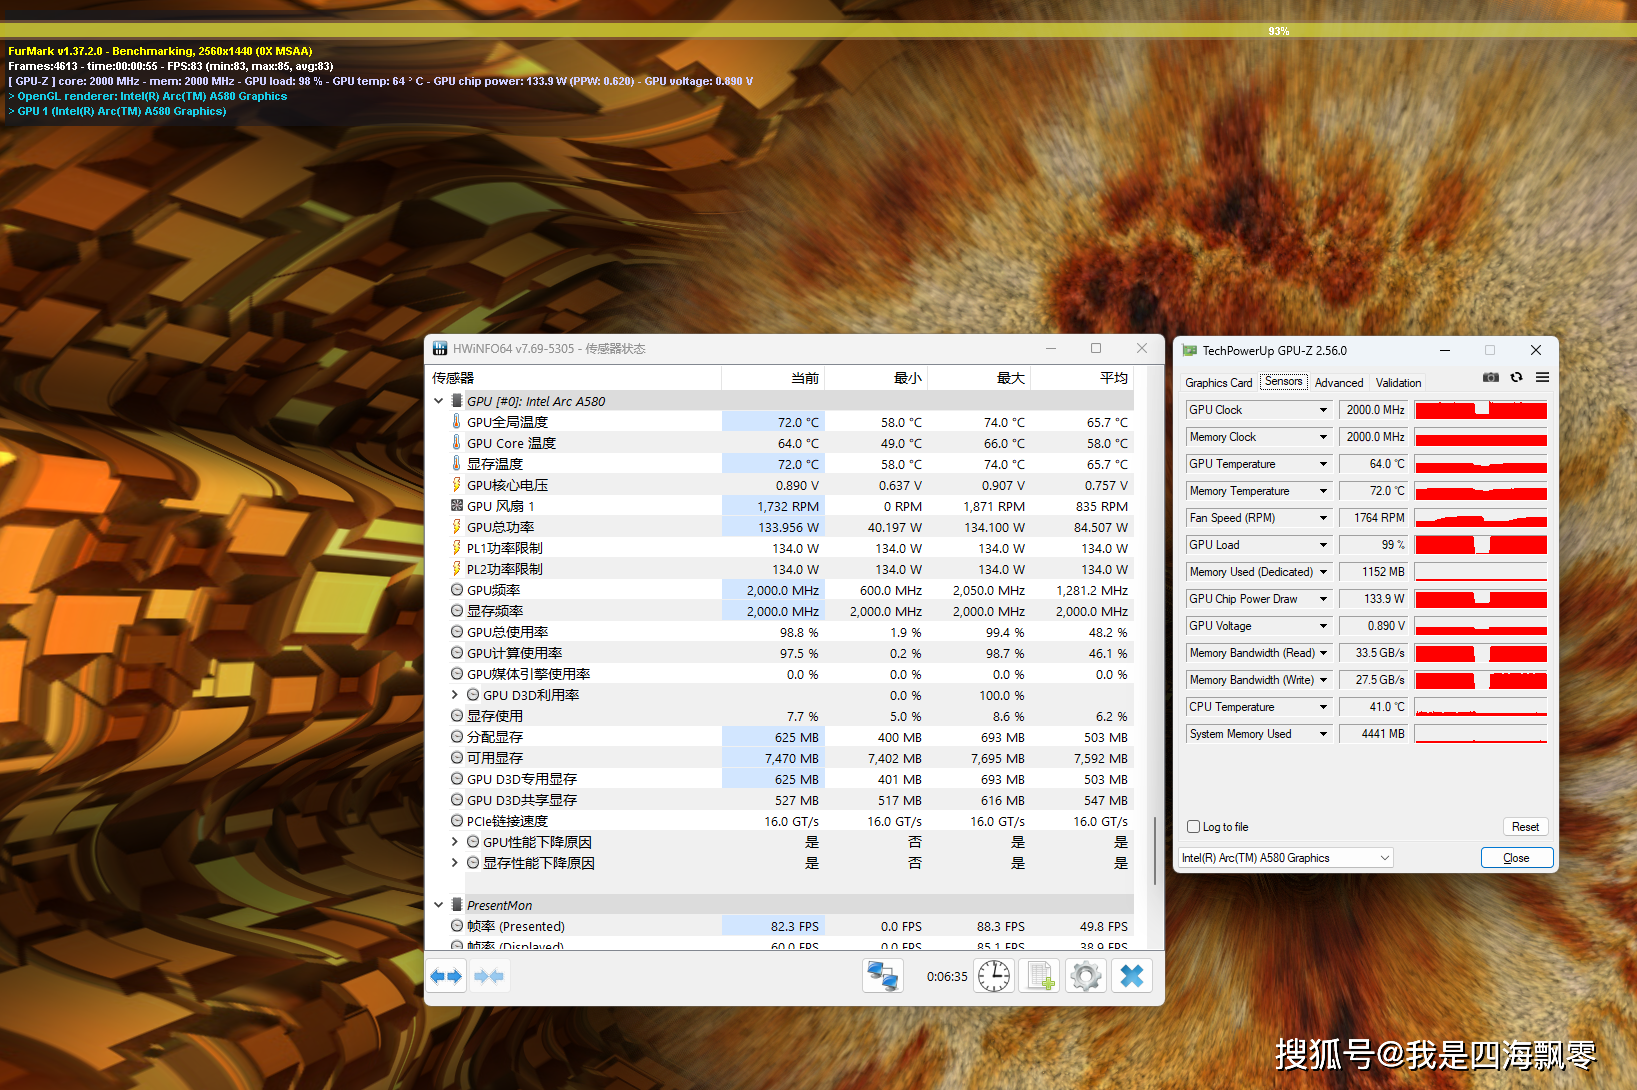The image size is (1637, 1090).
Task: Switch to the Advanced tab
Action: coord(1338,383)
